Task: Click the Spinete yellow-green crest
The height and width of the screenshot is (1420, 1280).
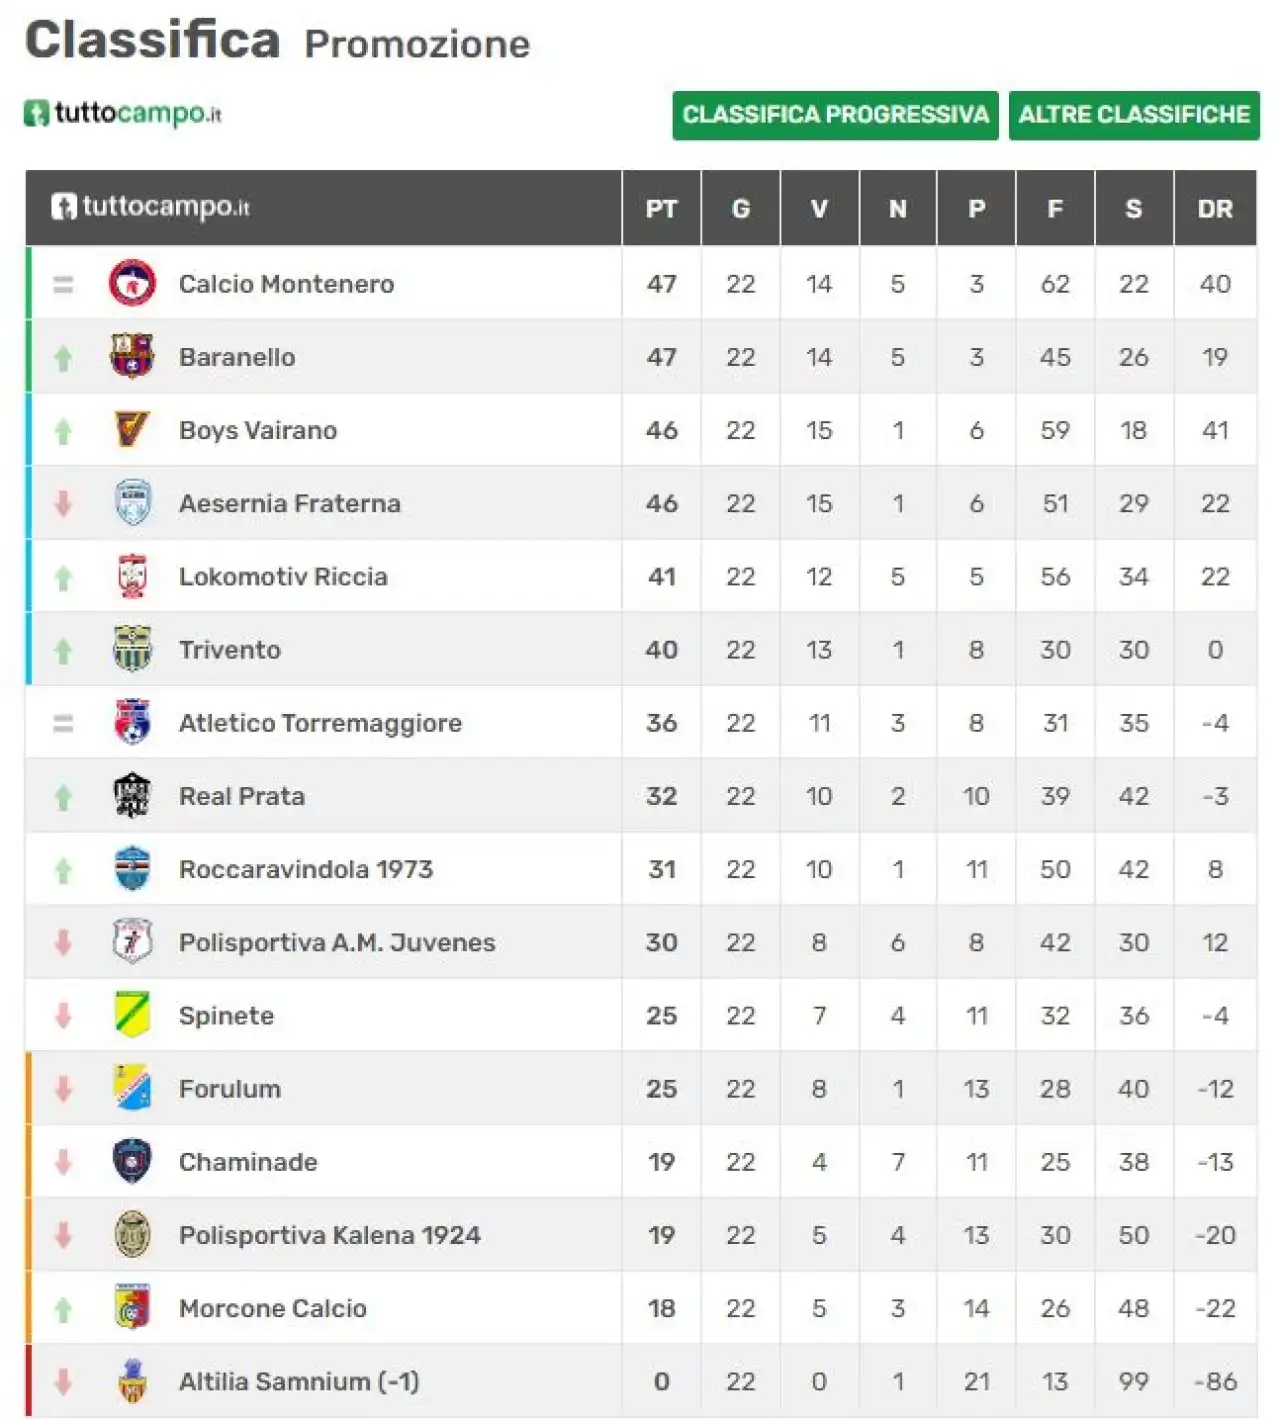Action: coord(132,1015)
